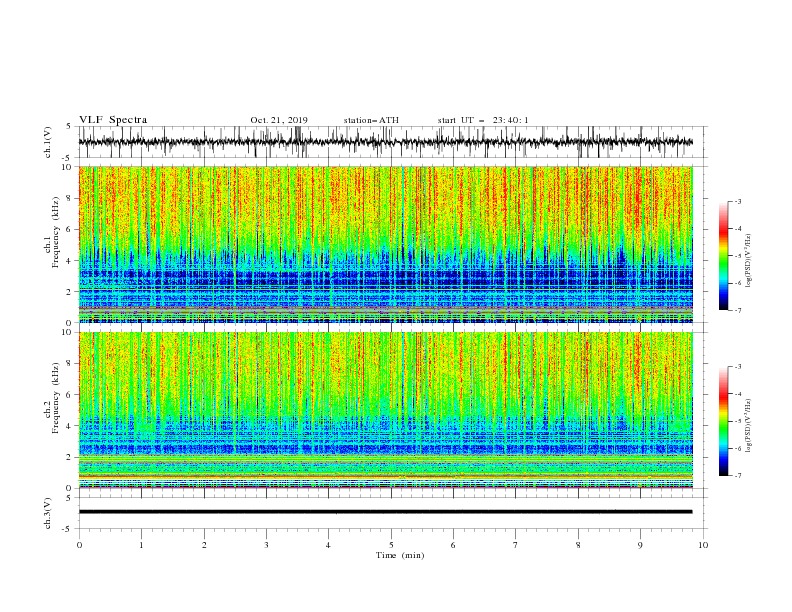Click the ch.1 colorbar "log(PSD)(V²/Hz)" label
This screenshot has width=792, height=612.
point(749,261)
